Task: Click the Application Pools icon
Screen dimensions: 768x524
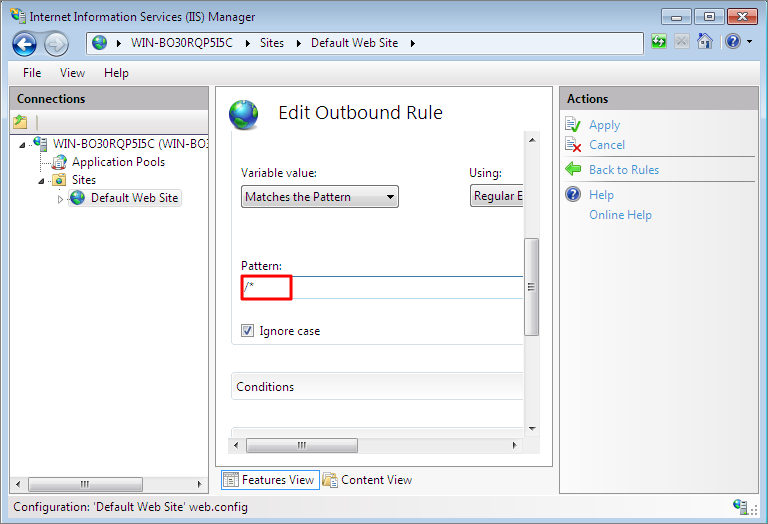Action: click(x=59, y=162)
